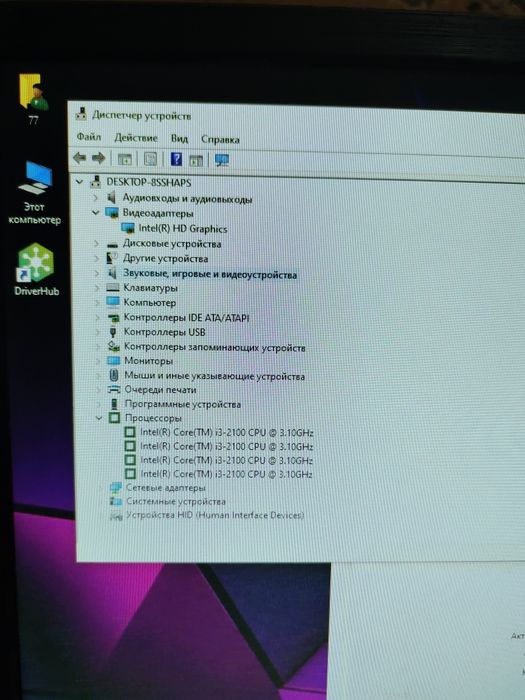Click the Очереди печати printer icon

pyautogui.click(x=114, y=390)
